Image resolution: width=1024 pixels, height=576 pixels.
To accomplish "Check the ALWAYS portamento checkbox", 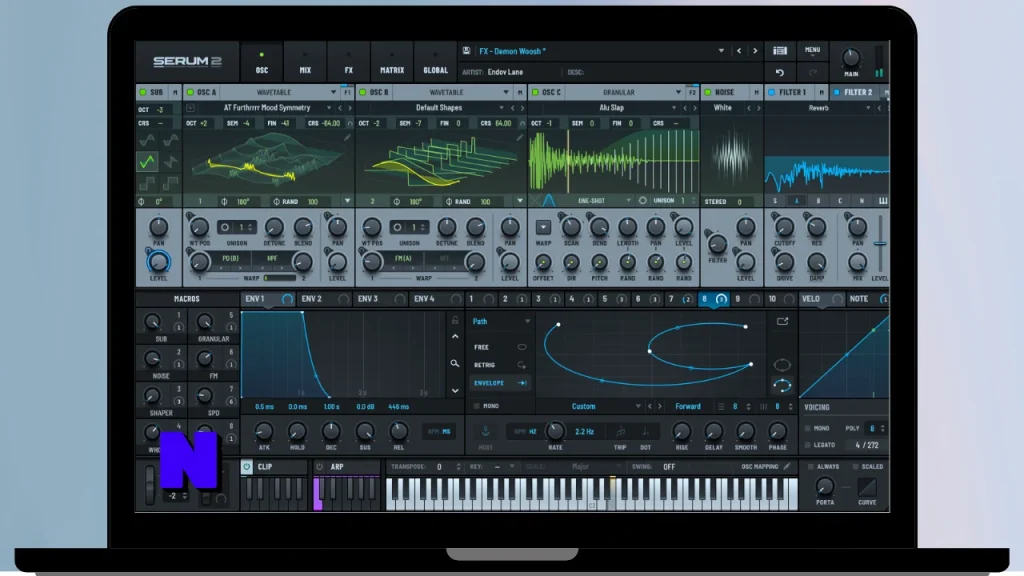I will 810,466.
